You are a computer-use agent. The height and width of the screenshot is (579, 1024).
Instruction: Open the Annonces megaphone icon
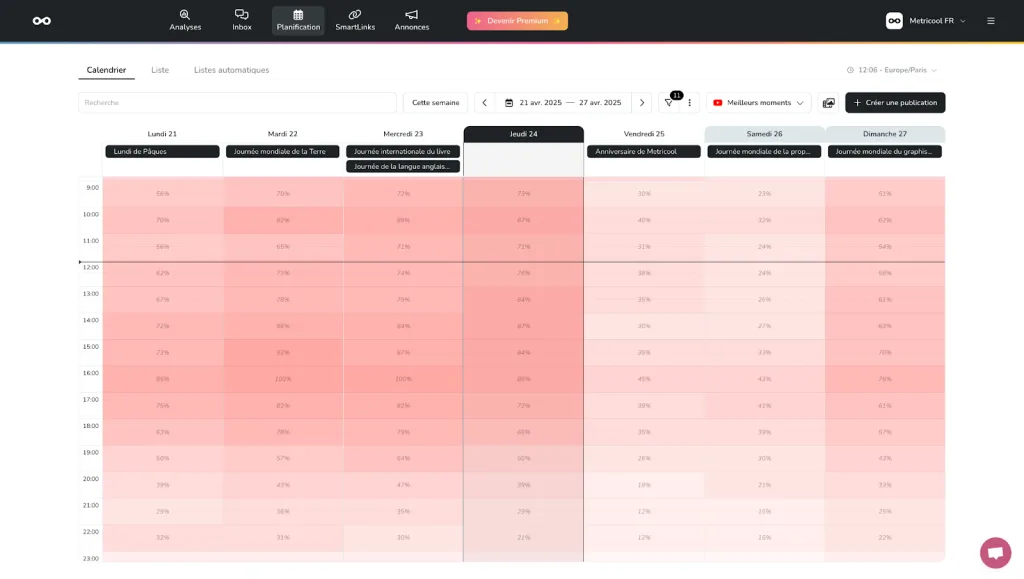[411, 20]
